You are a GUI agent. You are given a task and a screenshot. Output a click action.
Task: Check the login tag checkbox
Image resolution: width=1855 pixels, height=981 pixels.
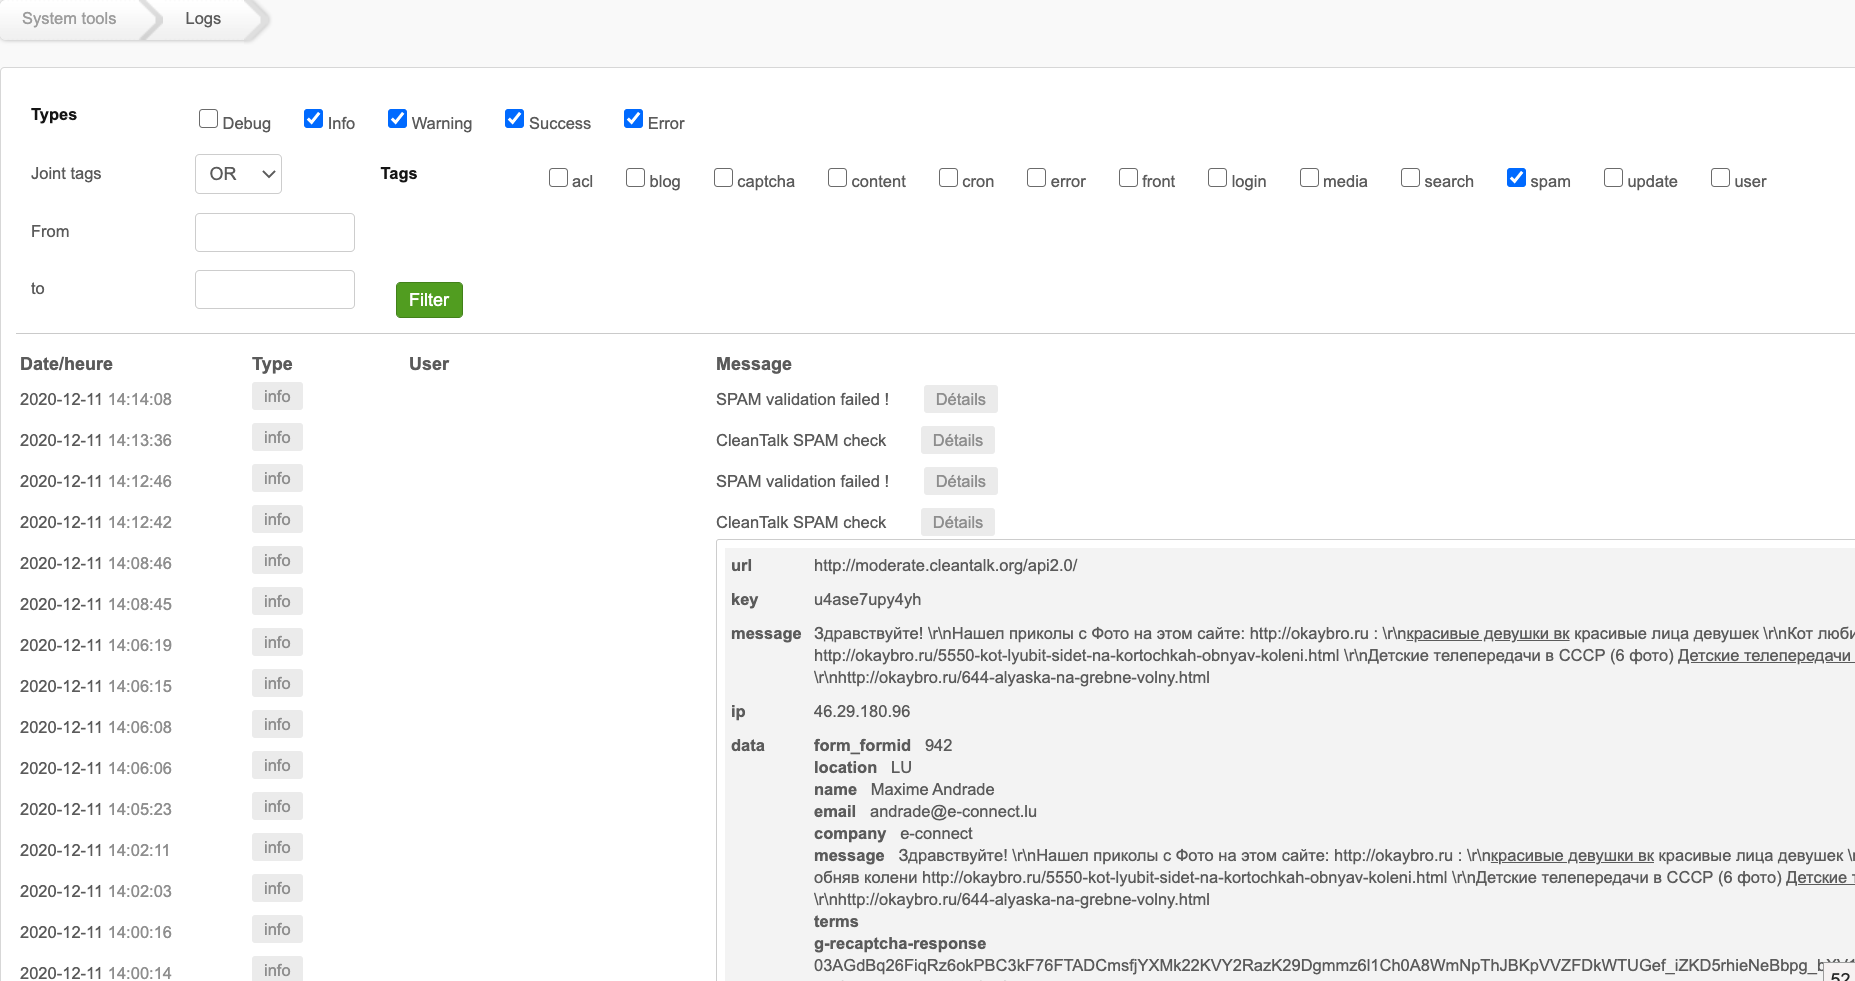[x=1217, y=178]
